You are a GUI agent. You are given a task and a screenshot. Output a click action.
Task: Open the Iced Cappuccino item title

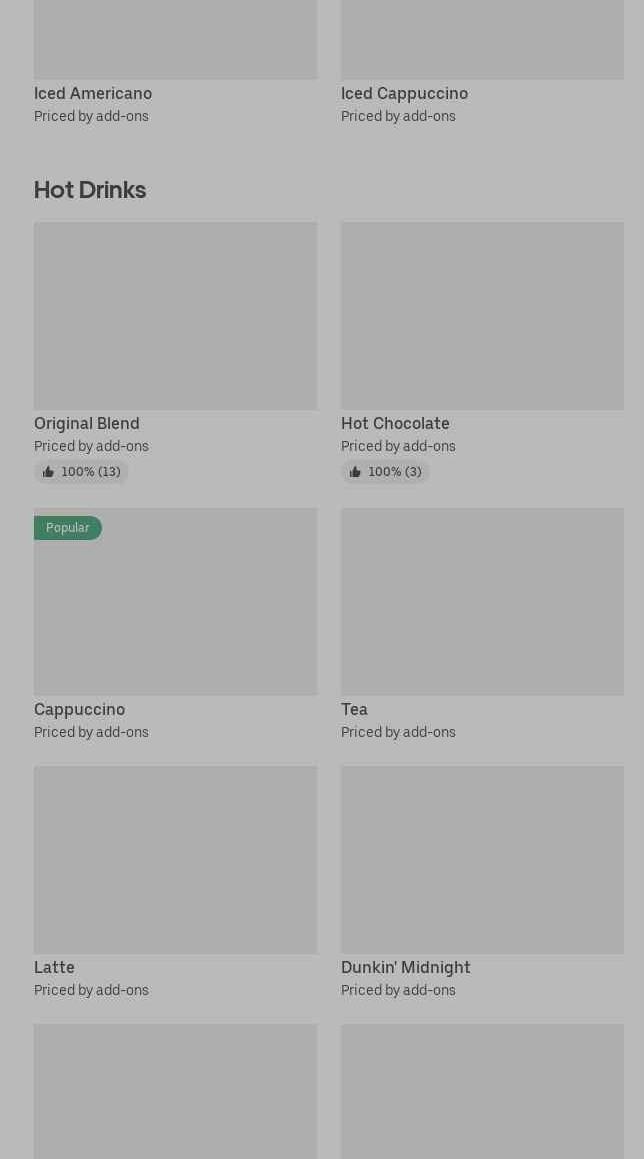coord(404,94)
